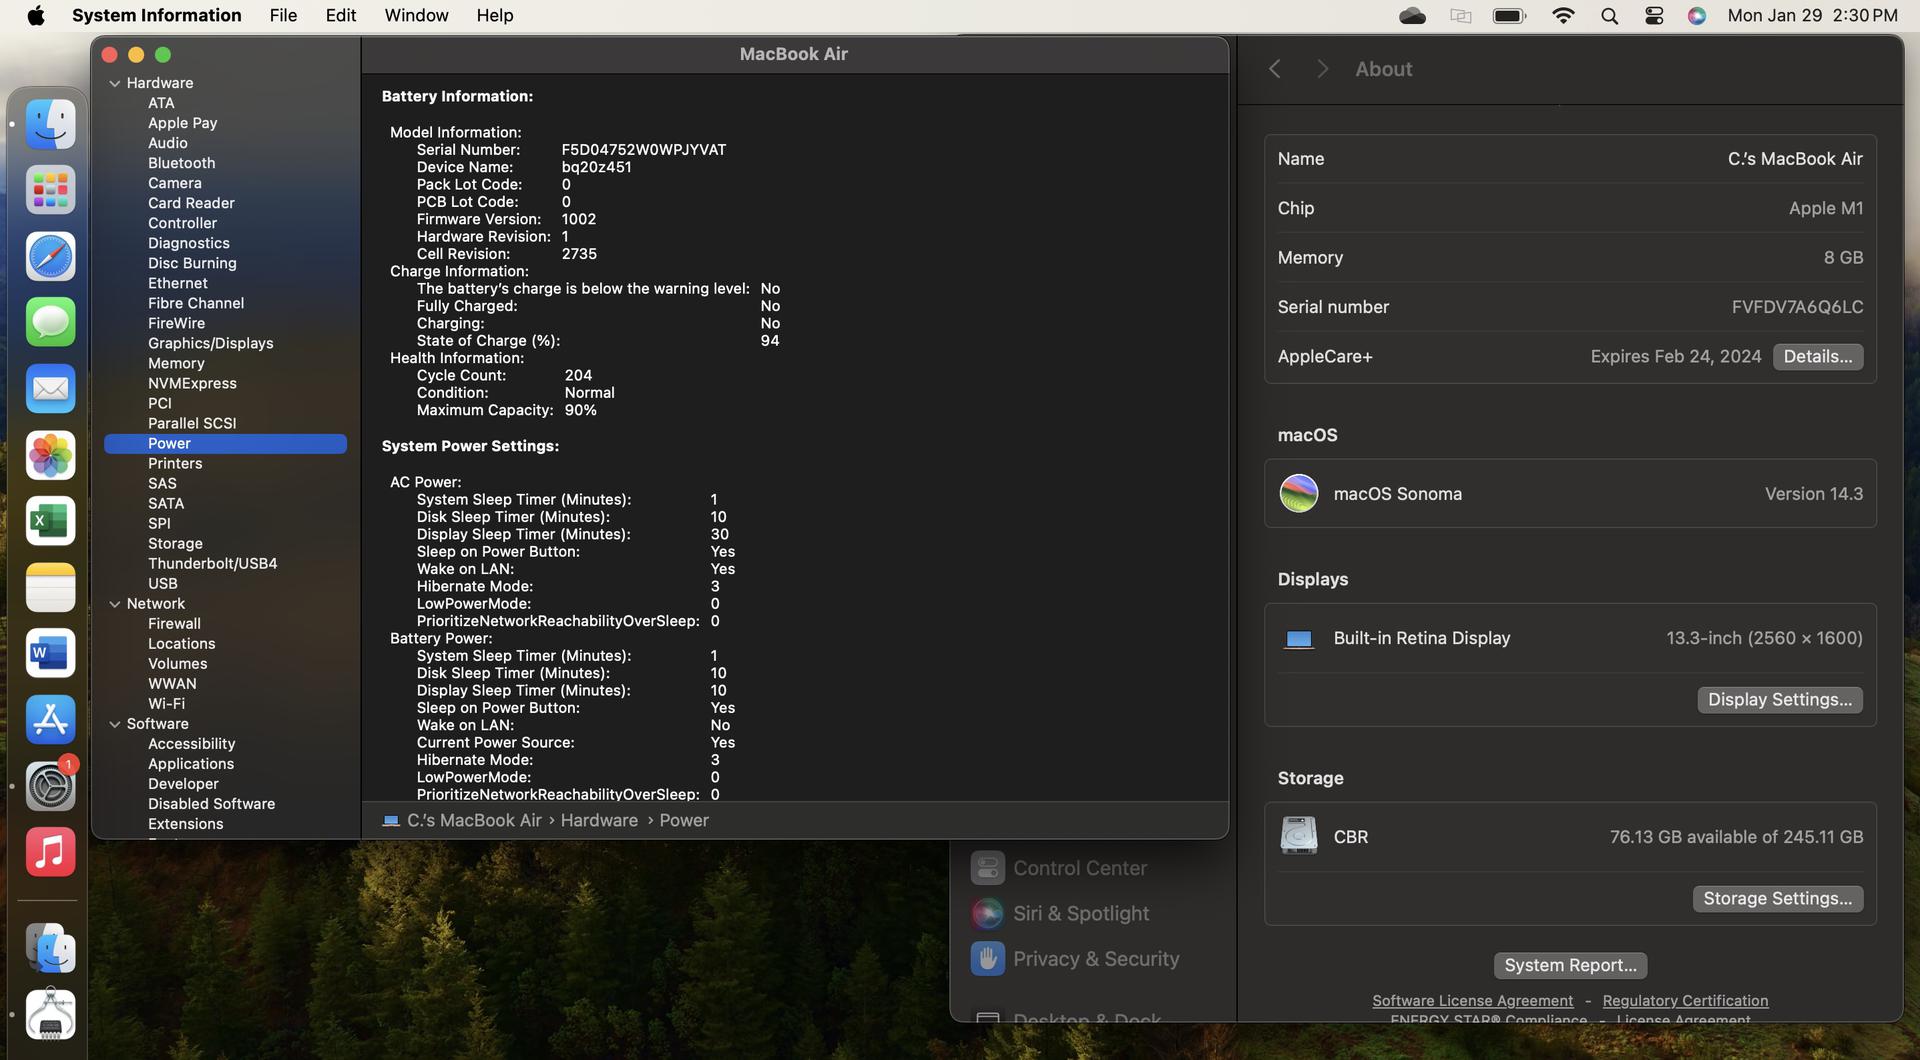
Task: Open the Help menu
Action: coord(495,15)
